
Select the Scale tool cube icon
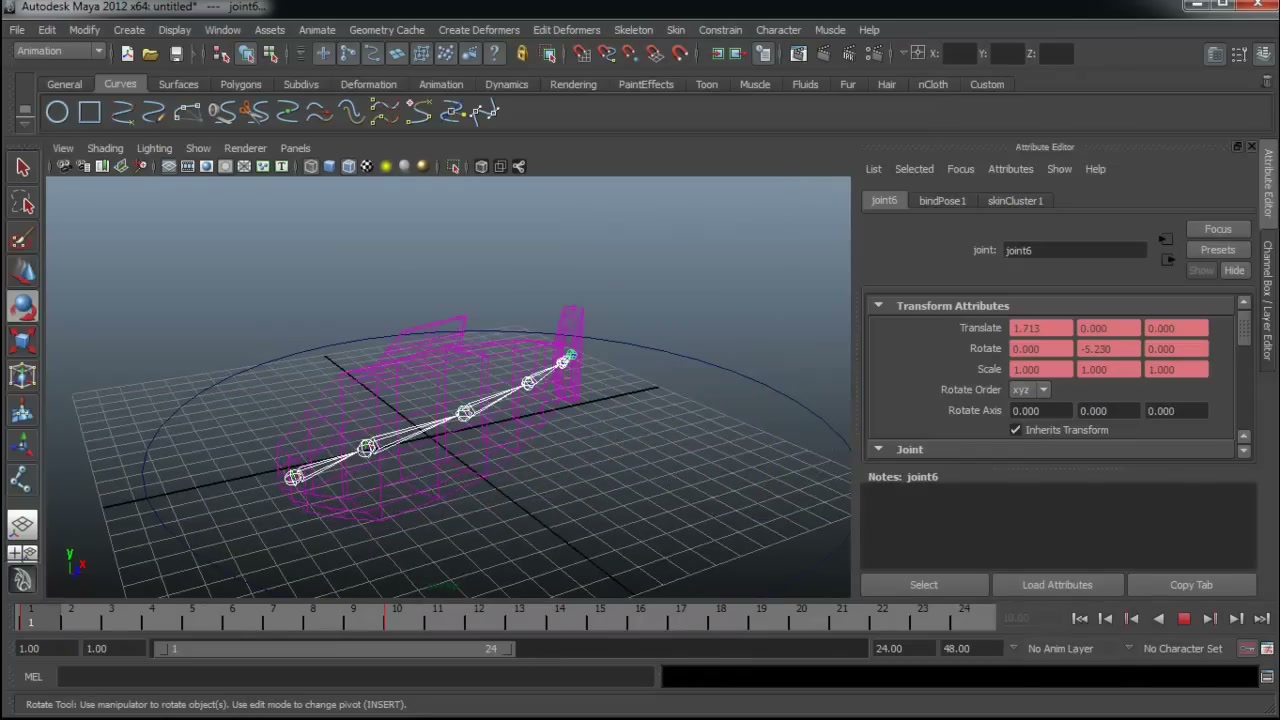pyautogui.click(x=23, y=342)
